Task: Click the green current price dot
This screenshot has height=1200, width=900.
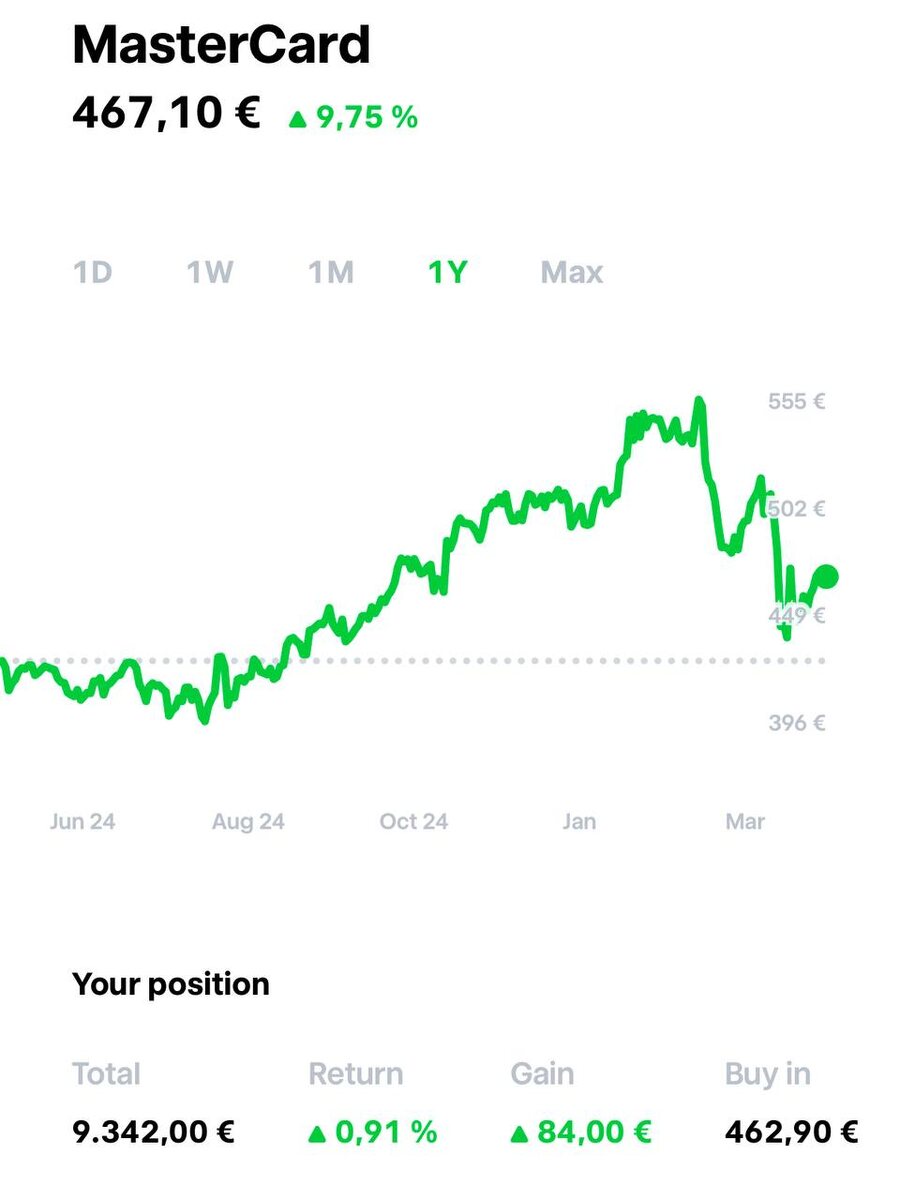Action: (x=827, y=576)
